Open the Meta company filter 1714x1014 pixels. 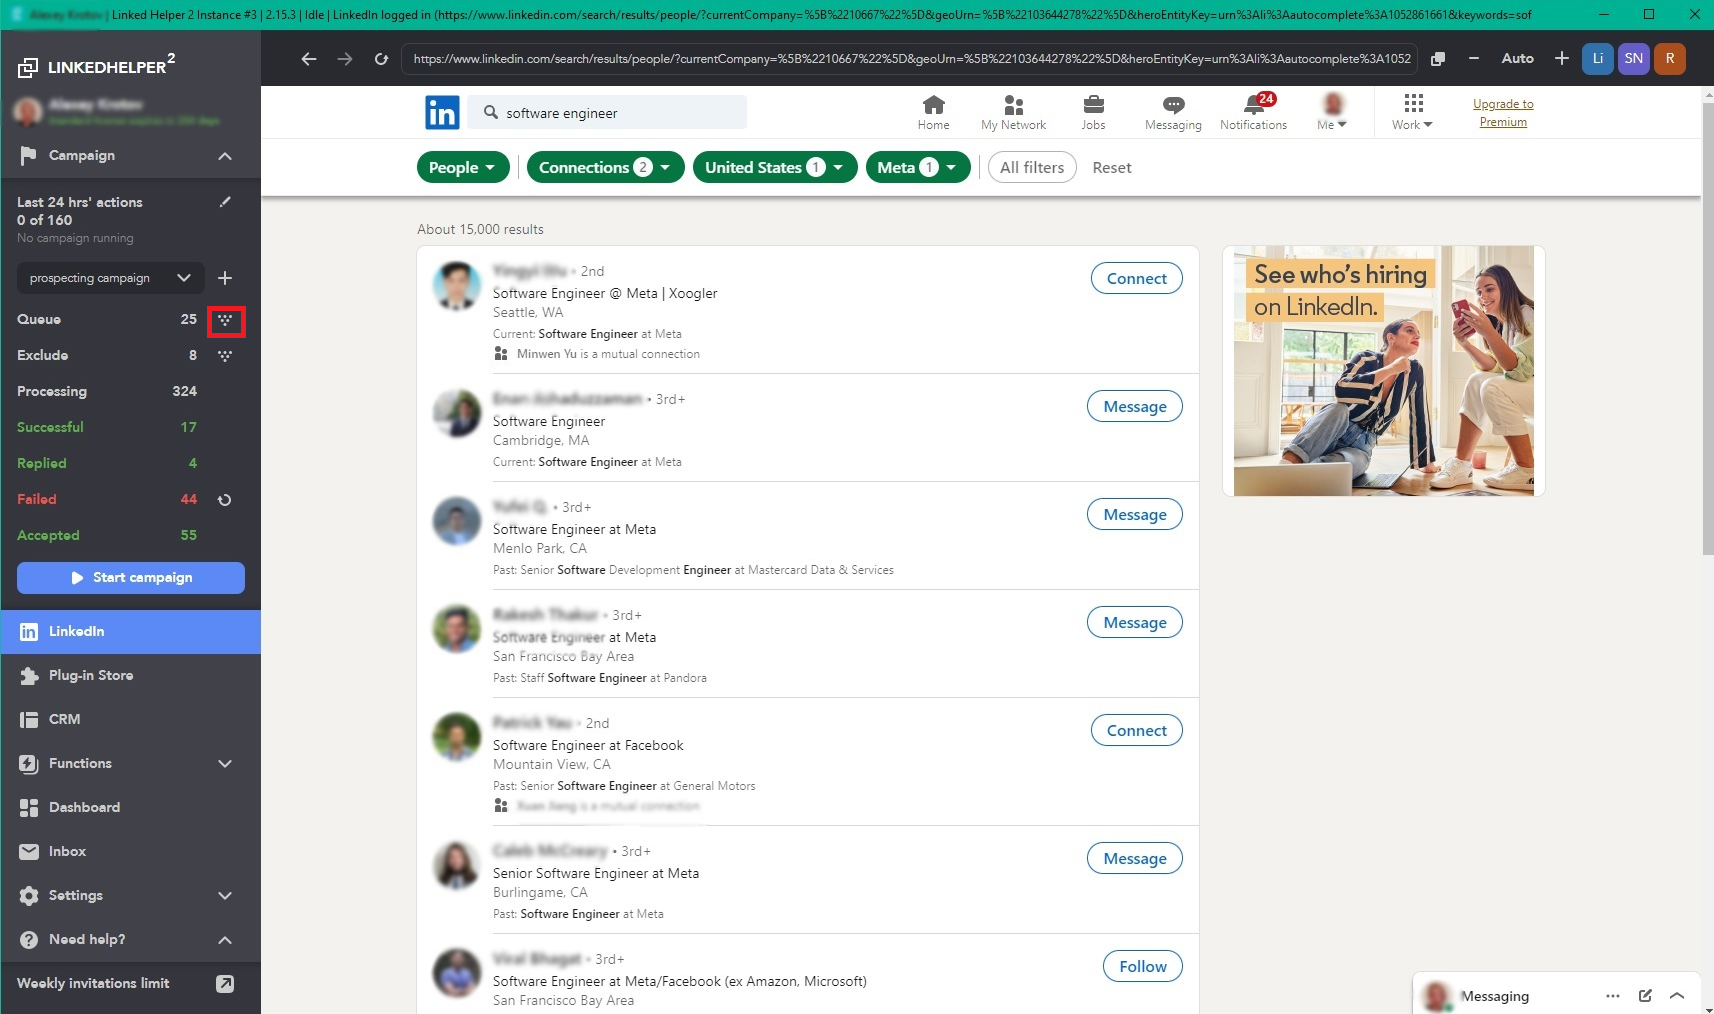[918, 167]
